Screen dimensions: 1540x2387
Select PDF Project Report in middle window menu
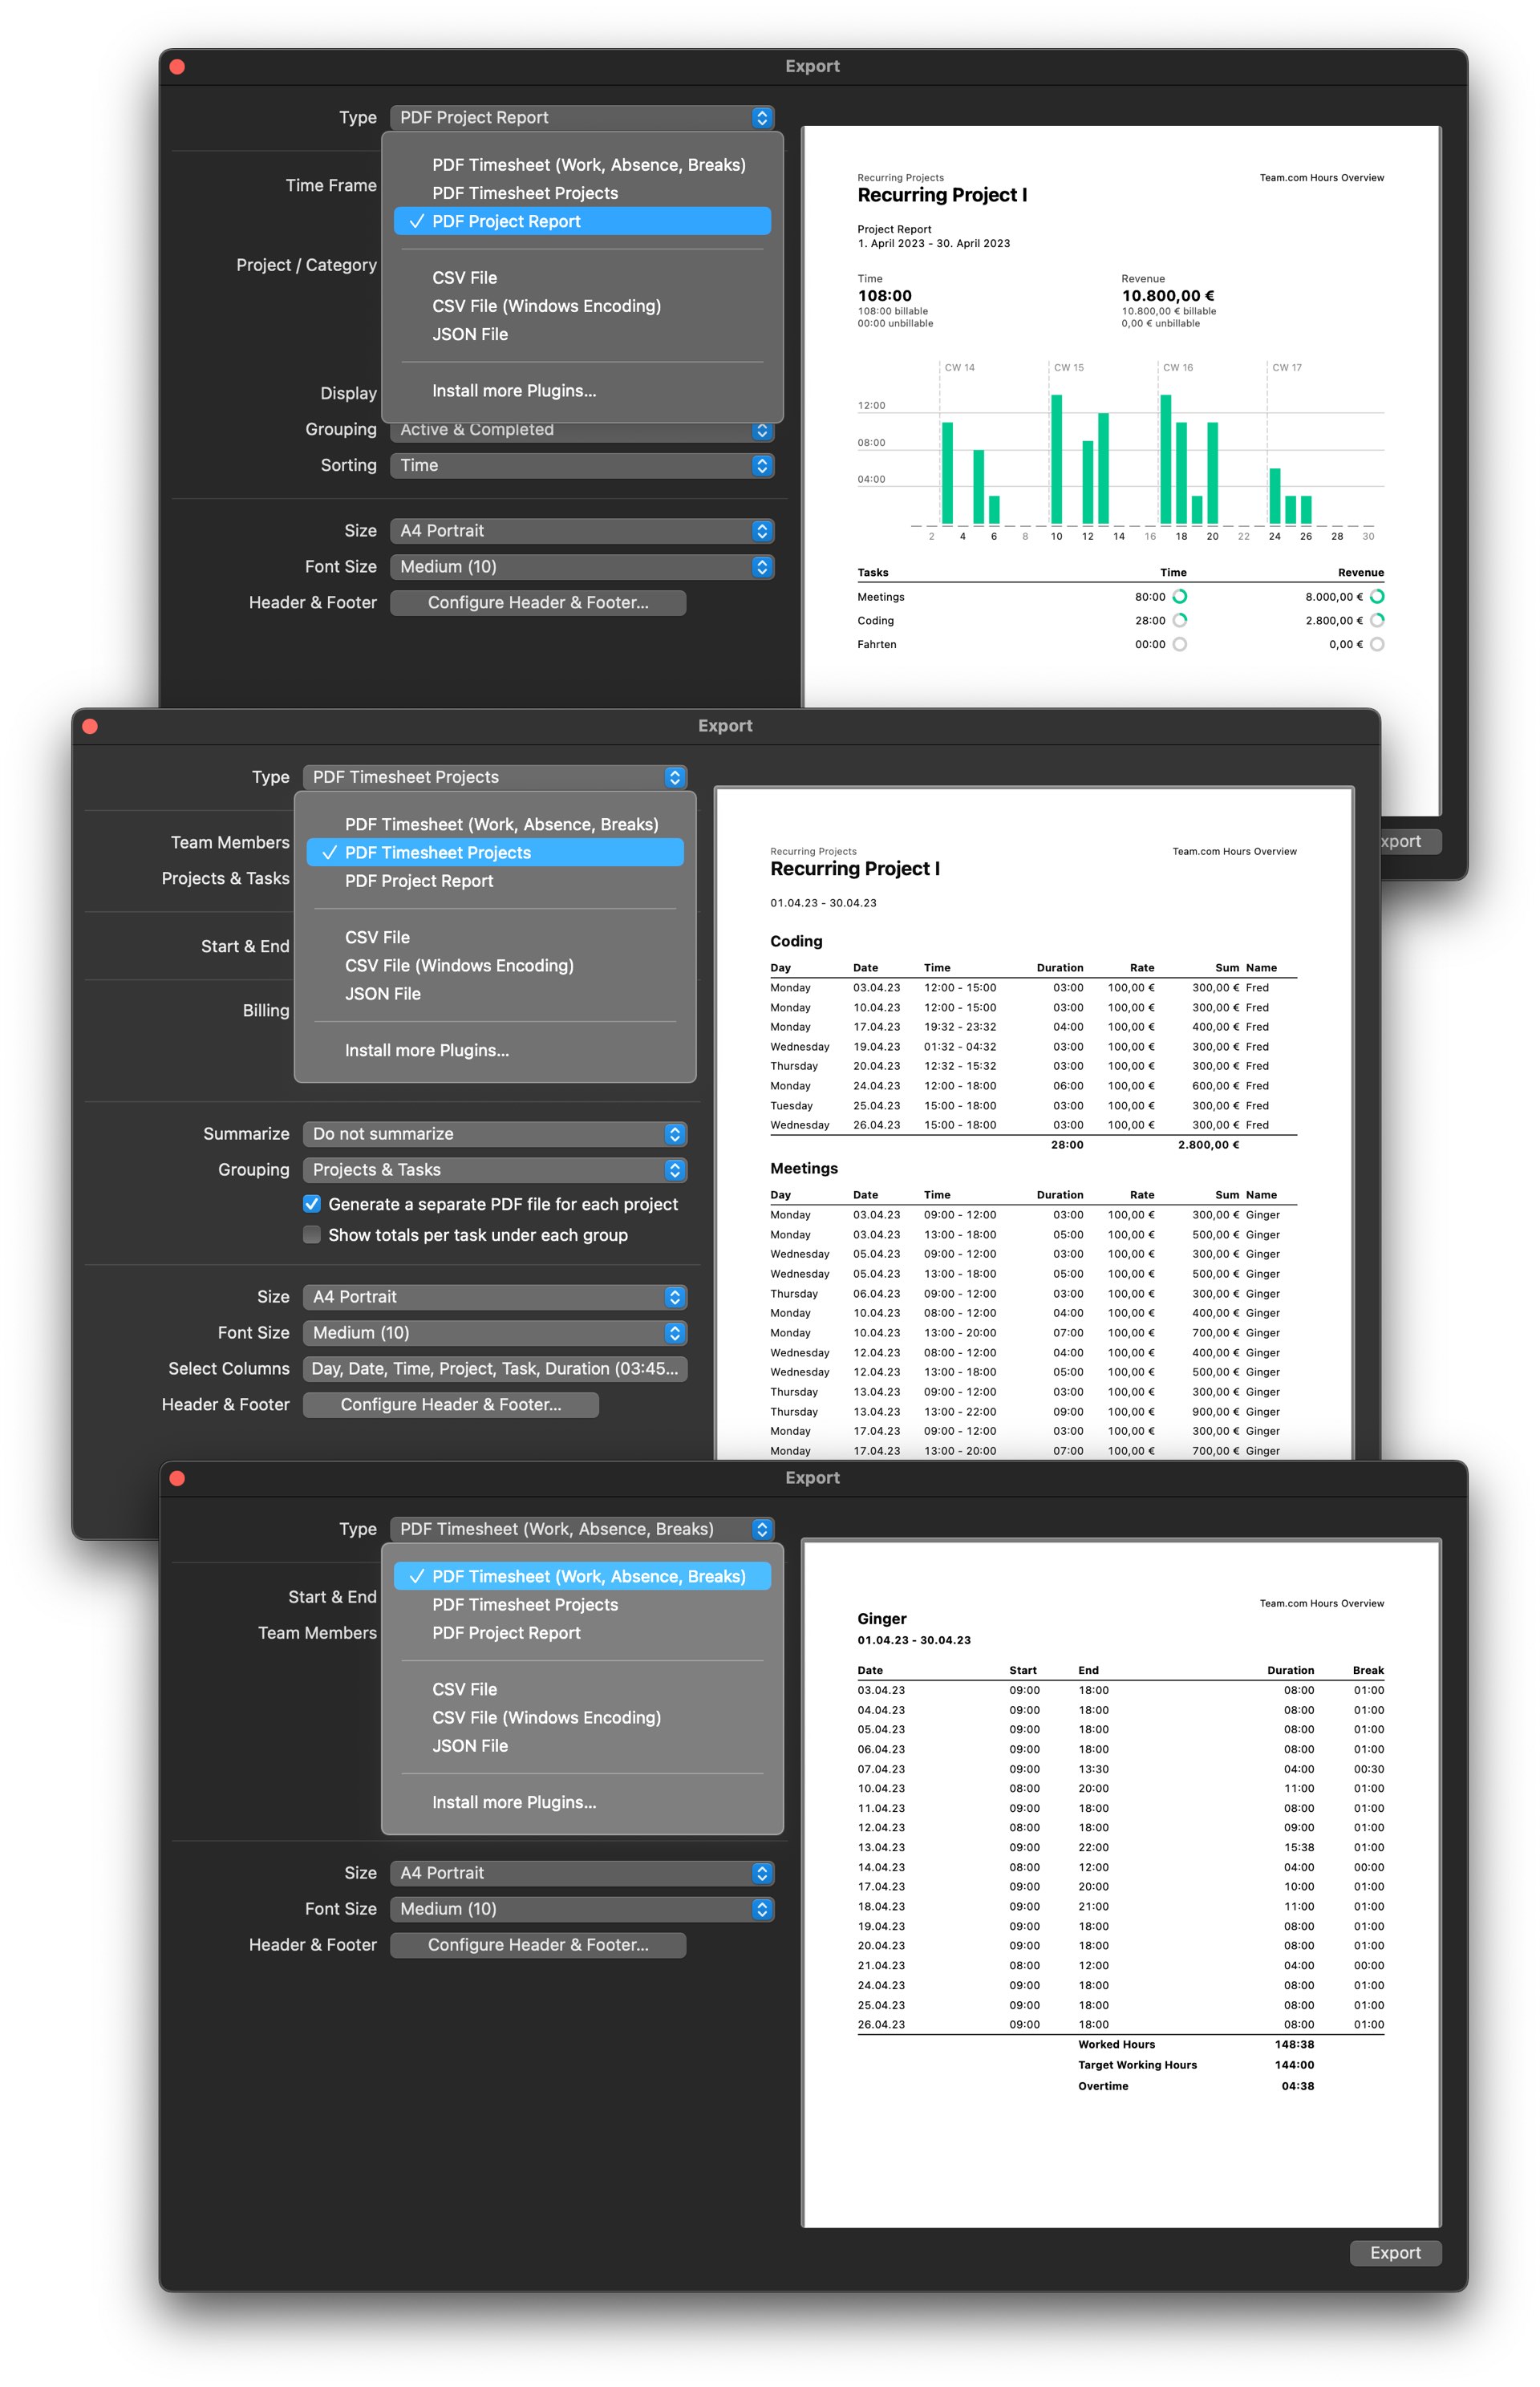pyautogui.click(x=495, y=881)
